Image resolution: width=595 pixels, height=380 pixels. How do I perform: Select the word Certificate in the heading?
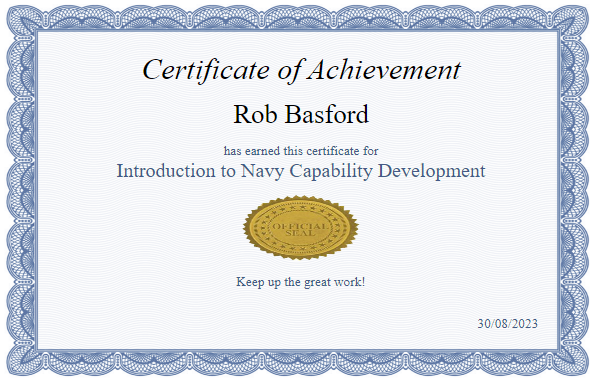pos(206,70)
